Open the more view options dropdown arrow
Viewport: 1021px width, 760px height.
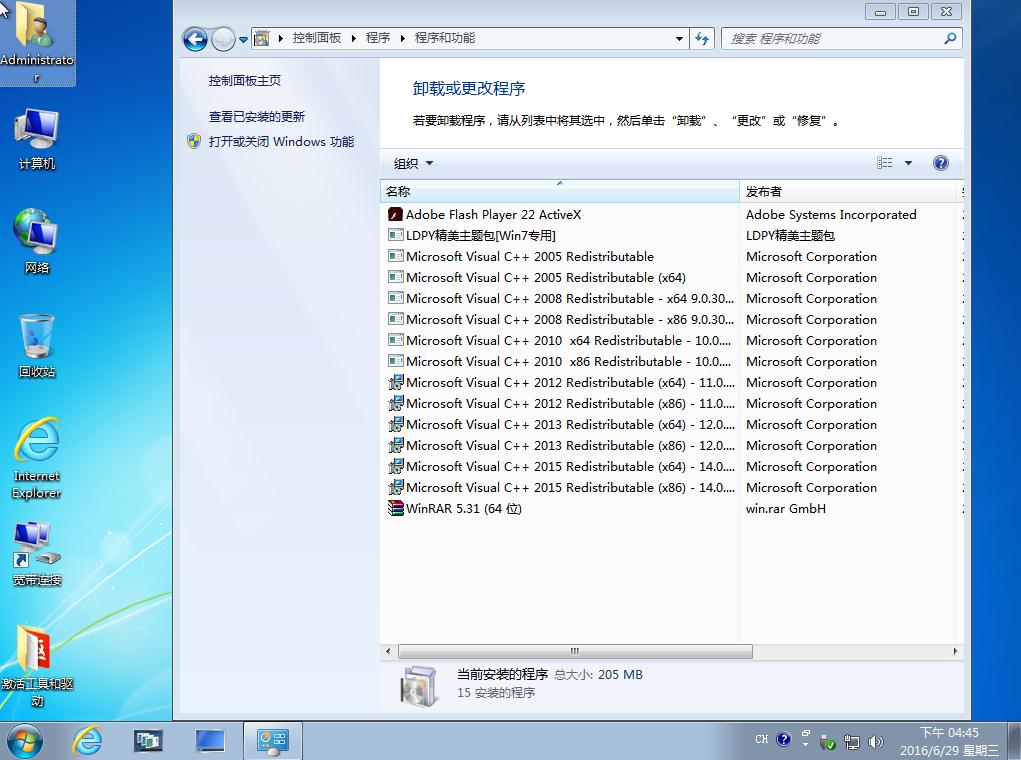coord(908,163)
